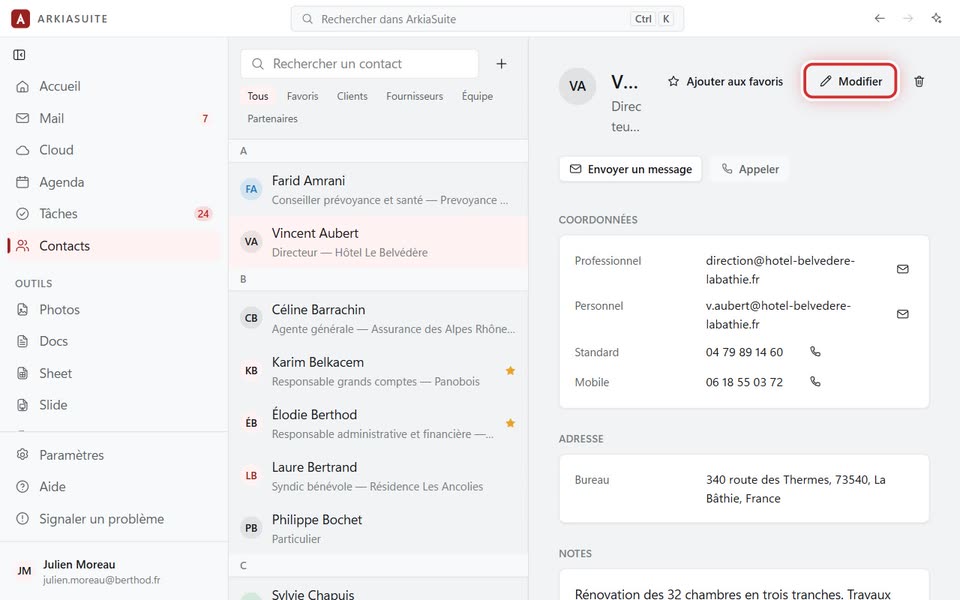Image resolution: width=960 pixels, height=600 pixels.
Task: Open Photos from the Outils section
Action: pyautogui.click(x=114, y=310)
